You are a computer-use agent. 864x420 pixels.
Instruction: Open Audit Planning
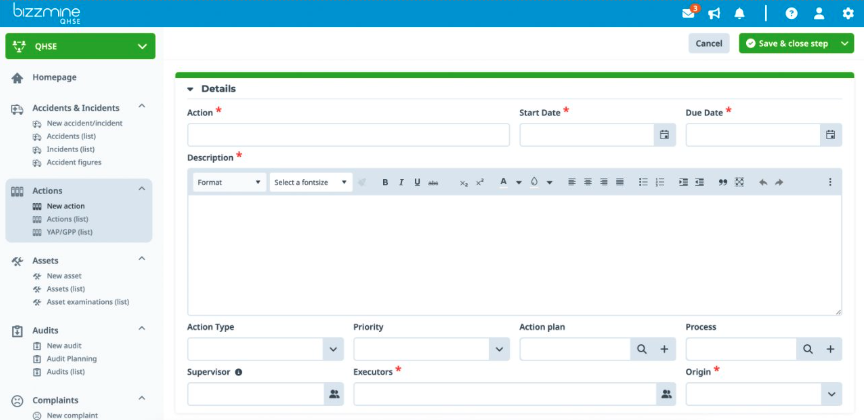tap(72, 359)
